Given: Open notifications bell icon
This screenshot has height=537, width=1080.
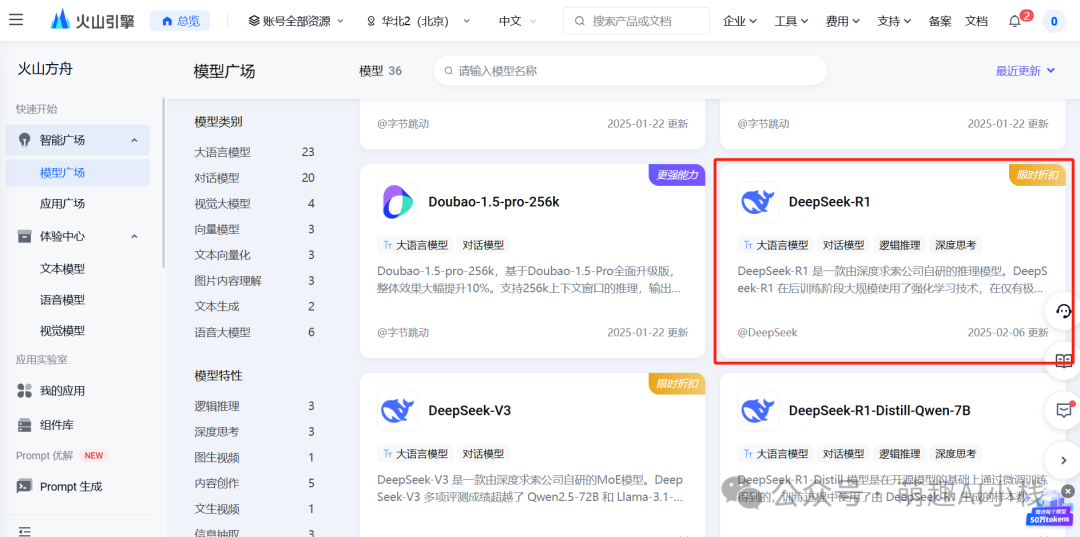Looking at the screenshot, I should click(x=1015, y=21).
